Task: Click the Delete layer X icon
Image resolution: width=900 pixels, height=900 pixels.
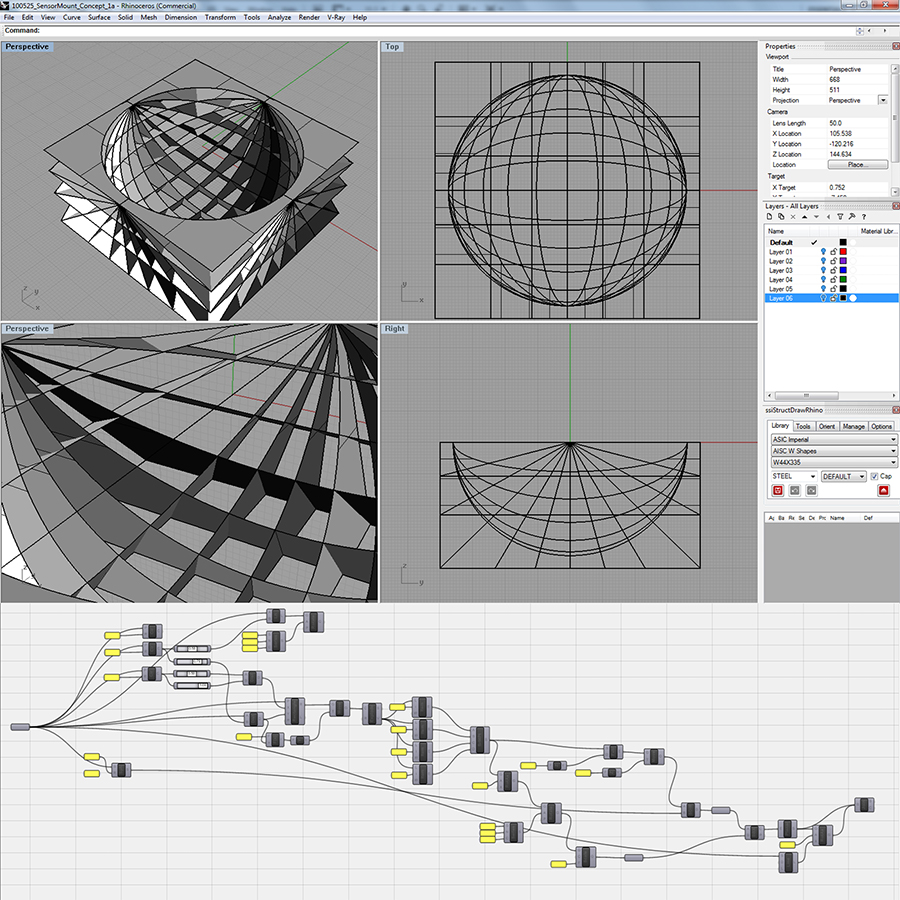Action: coord(792,217)
